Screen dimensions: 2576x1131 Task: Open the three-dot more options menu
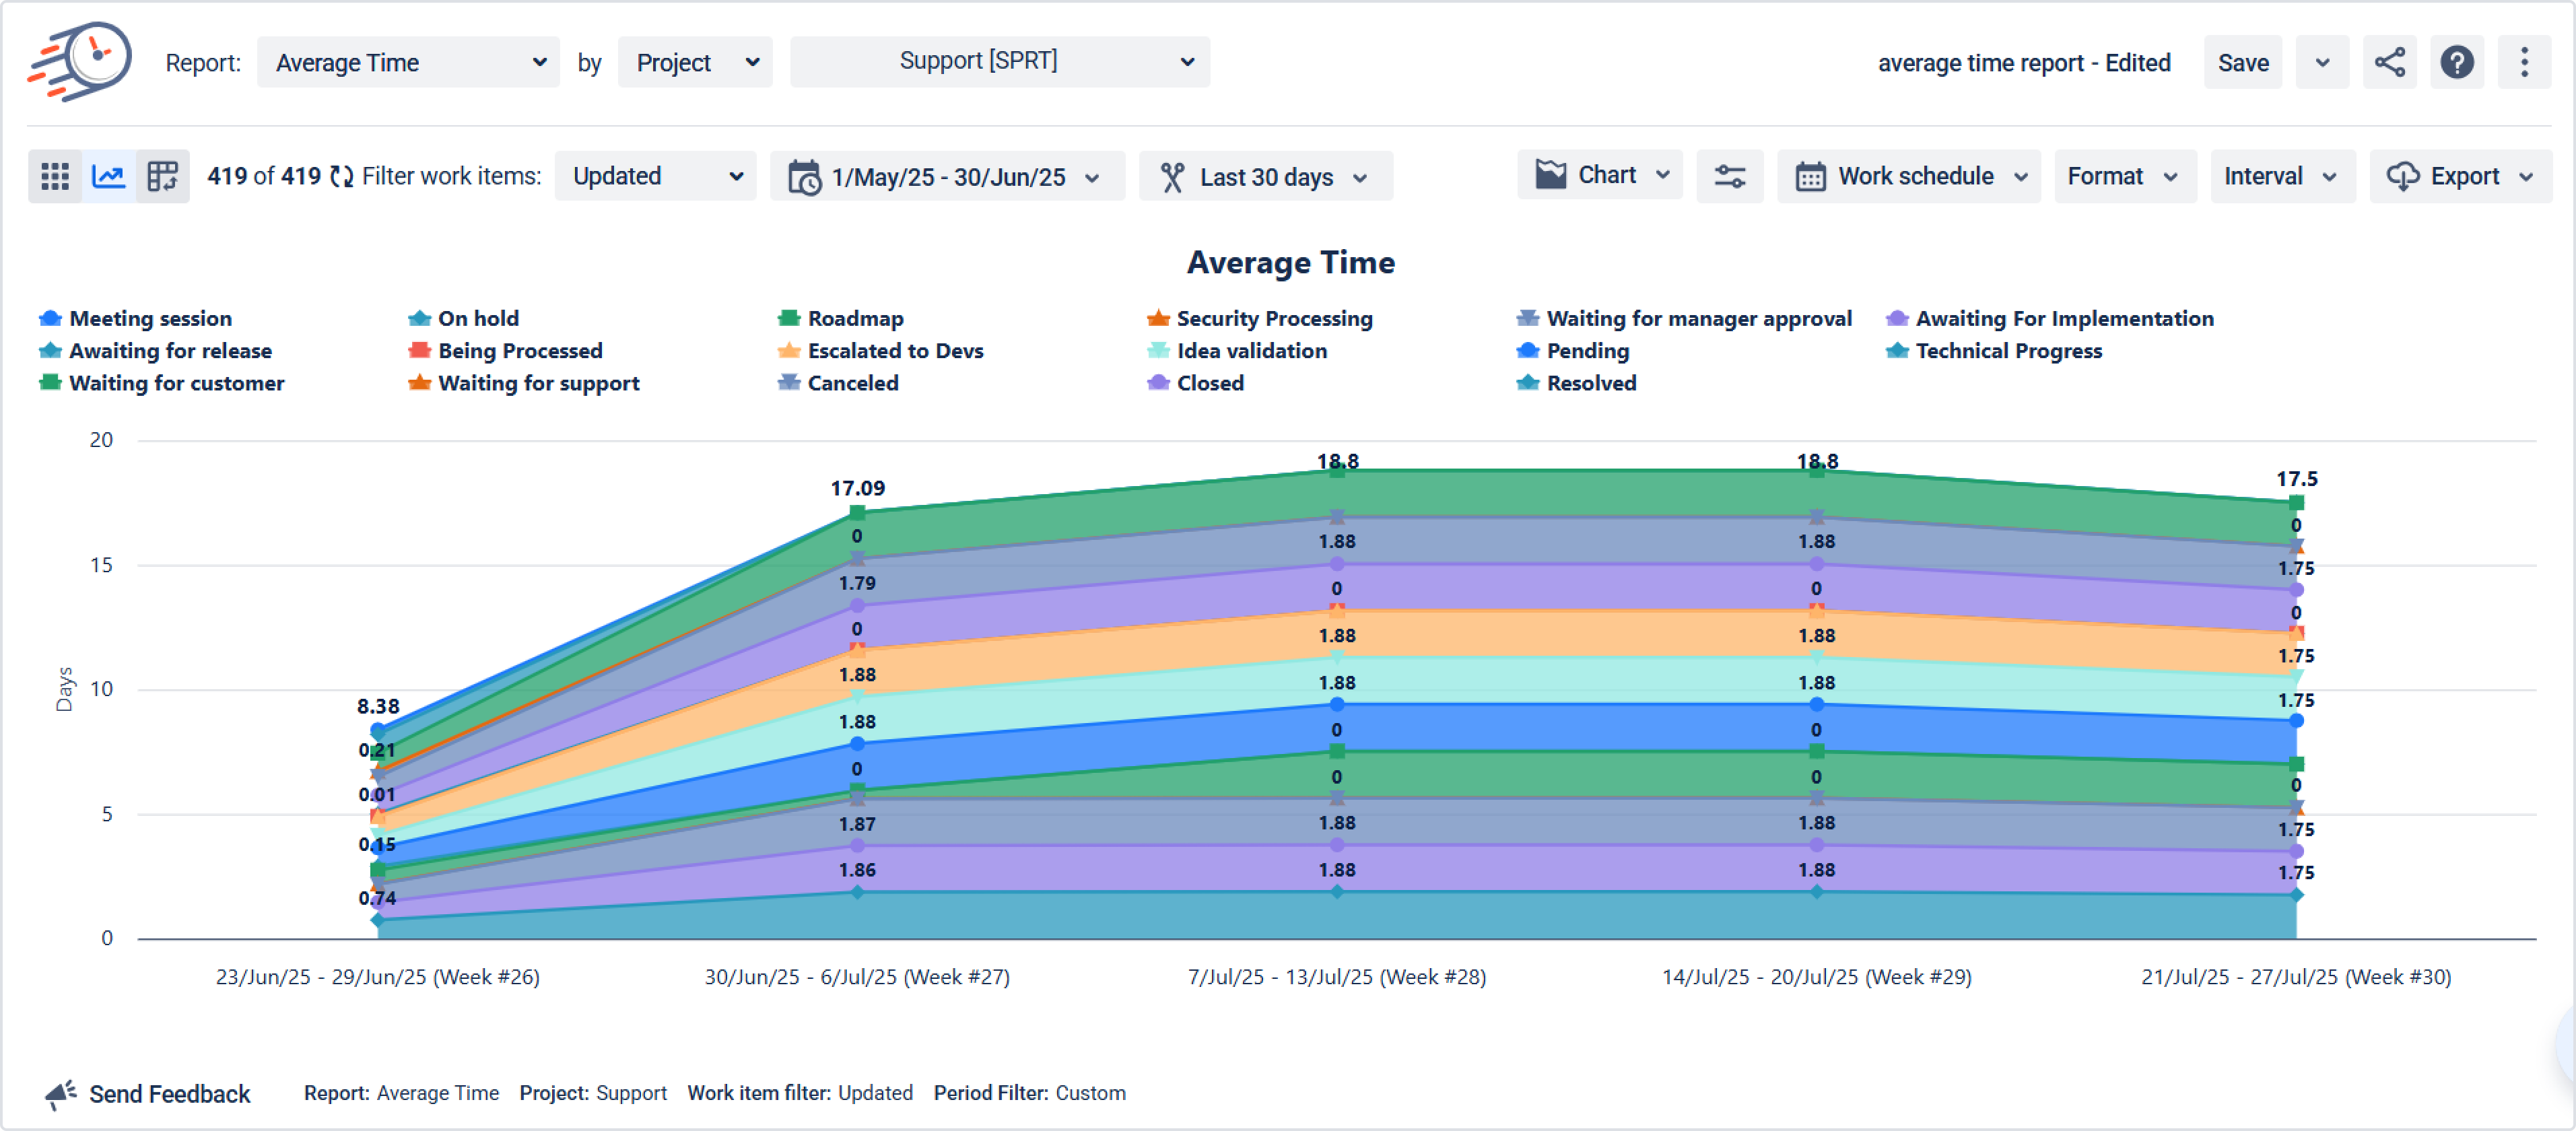pyautogui.click(x=2523, y=62)
